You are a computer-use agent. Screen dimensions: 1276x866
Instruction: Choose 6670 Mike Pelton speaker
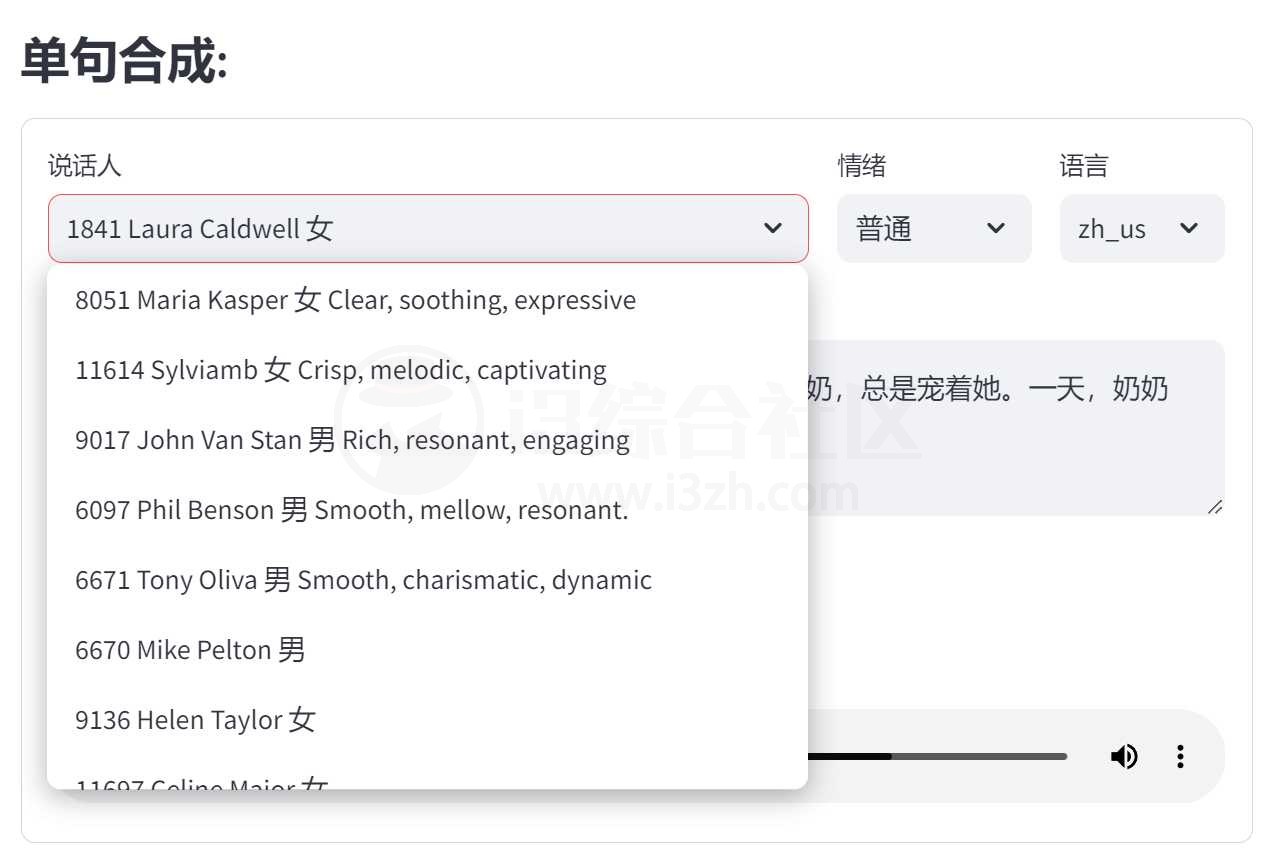tap(427, 650)
